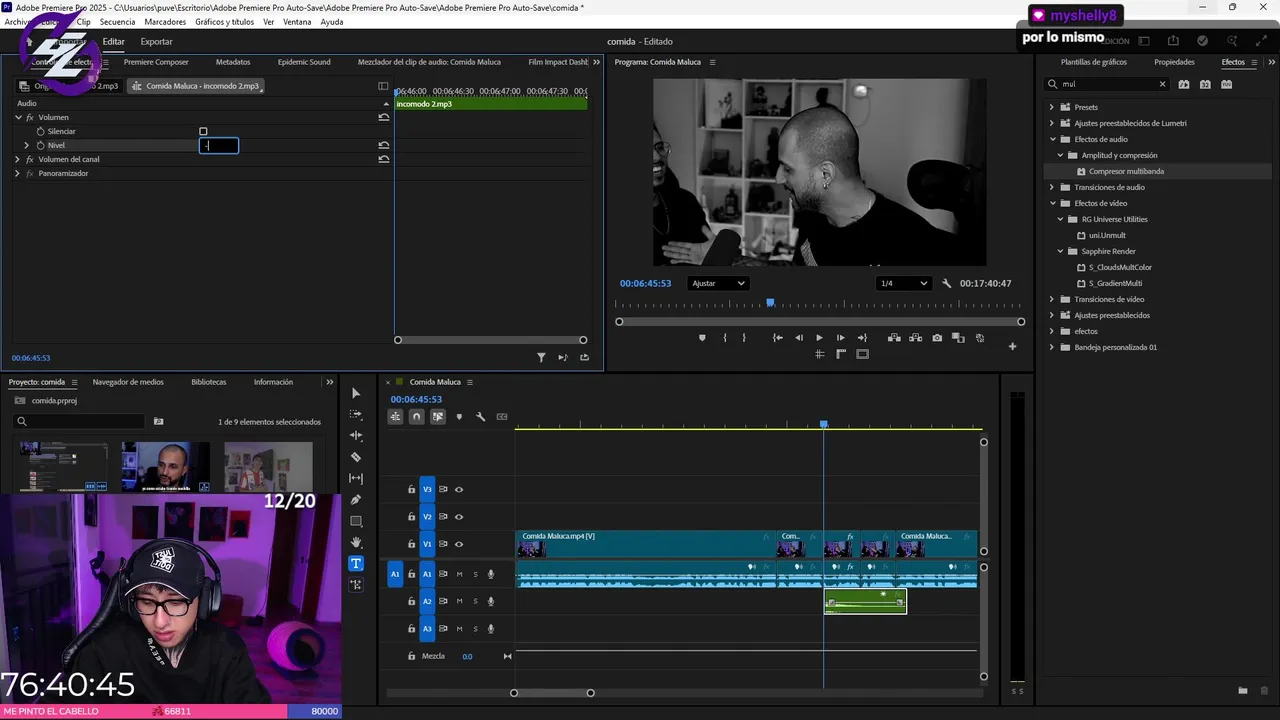Switch to Epidemic Sound tab
Image resolution: width=1280 pixels, height=720 pixels.
pyautogui.click(x=304, y=62)
